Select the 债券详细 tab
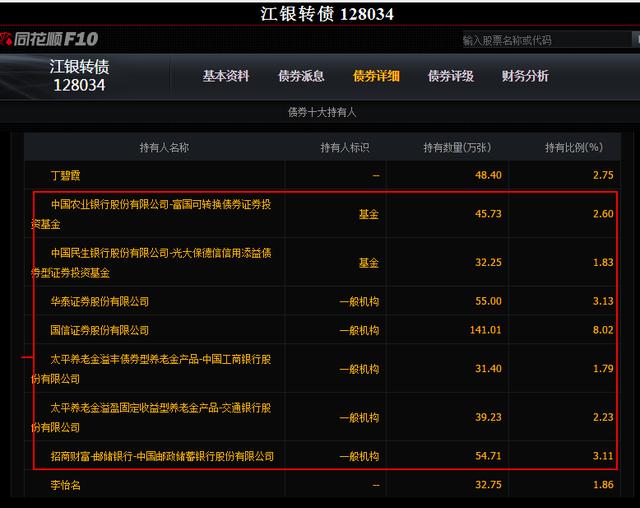This screenshot has height=508, width=640. [376, 76]
